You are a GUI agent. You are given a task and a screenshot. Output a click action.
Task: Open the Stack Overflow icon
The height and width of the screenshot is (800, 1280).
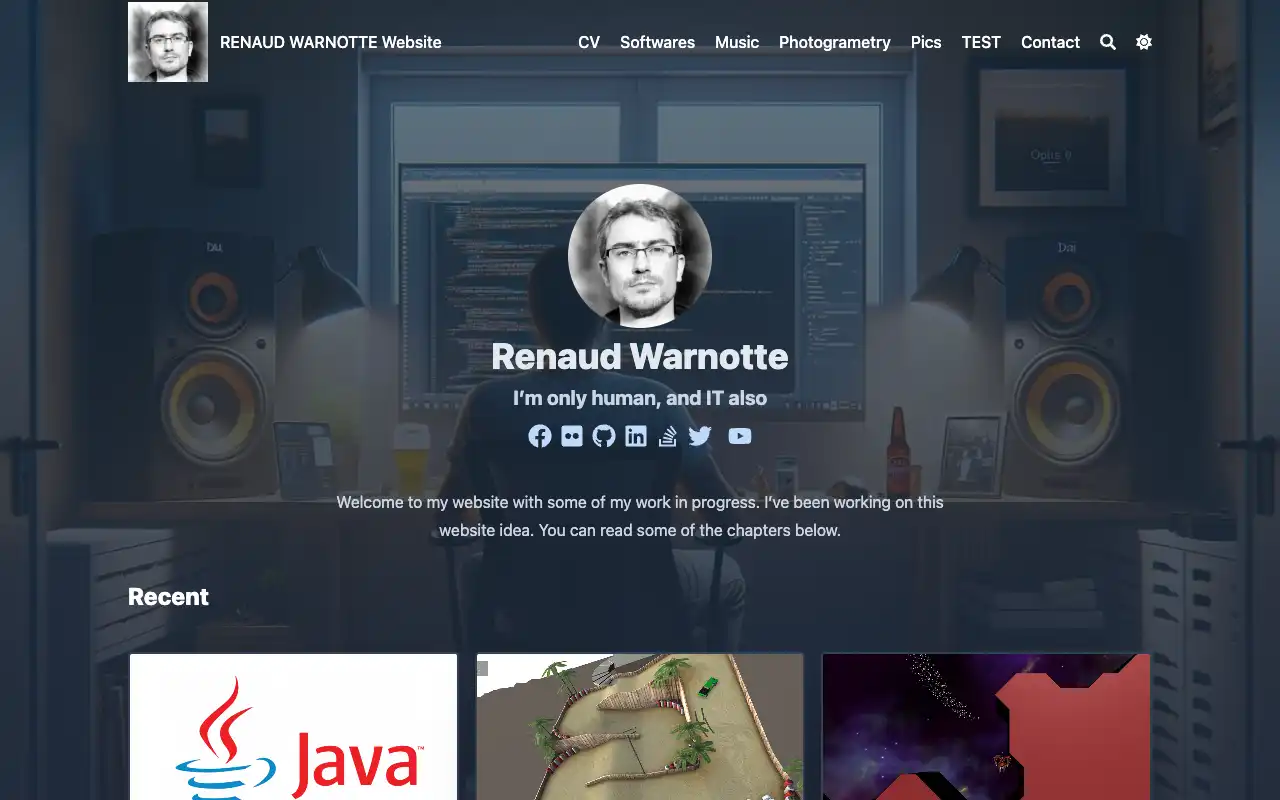(668, 436)
